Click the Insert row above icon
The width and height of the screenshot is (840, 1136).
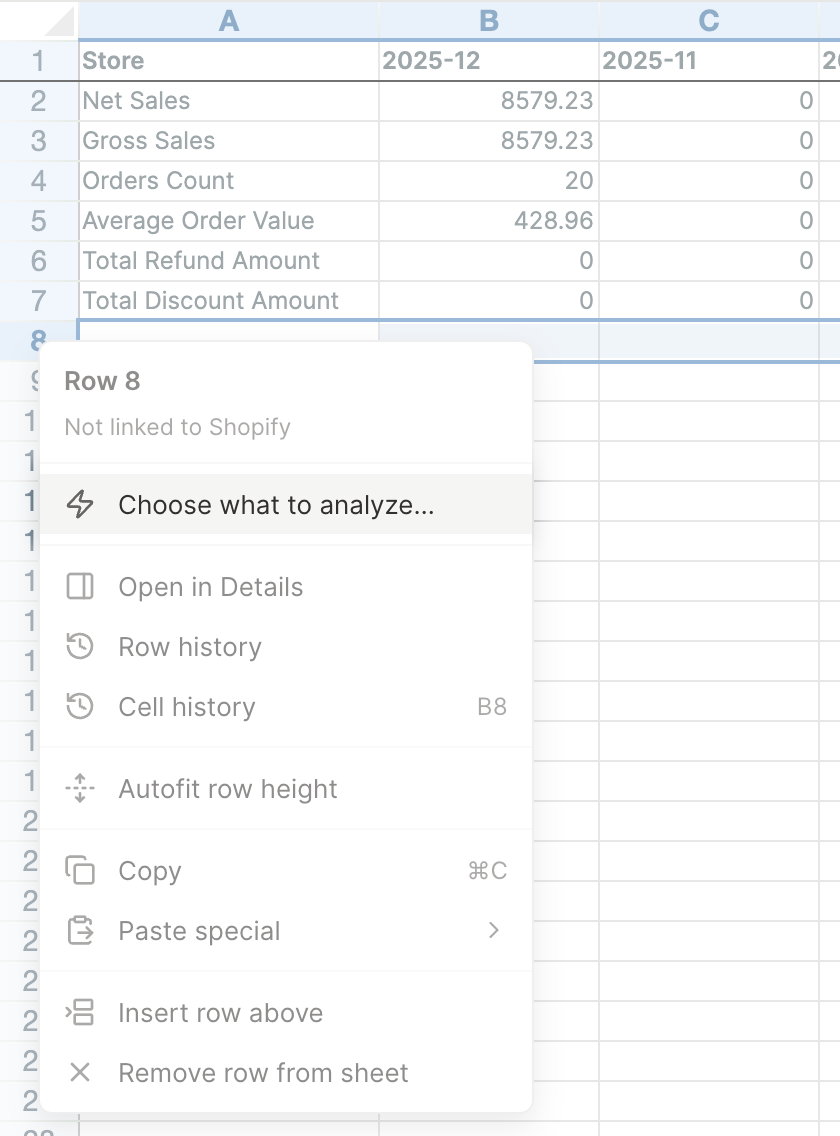tap(80, 1012)
